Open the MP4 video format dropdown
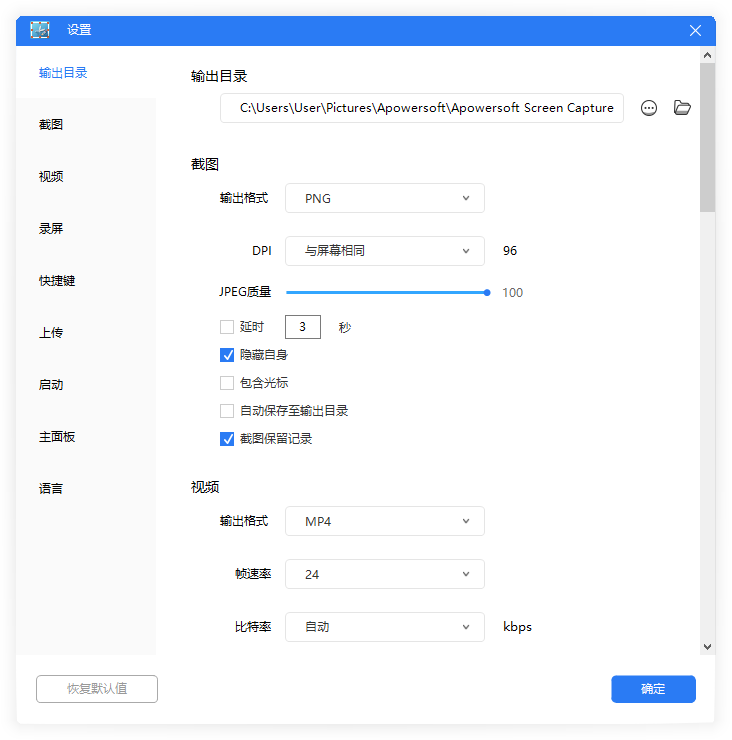This screenshot has height=740, width=732. [x=385, y=521]
